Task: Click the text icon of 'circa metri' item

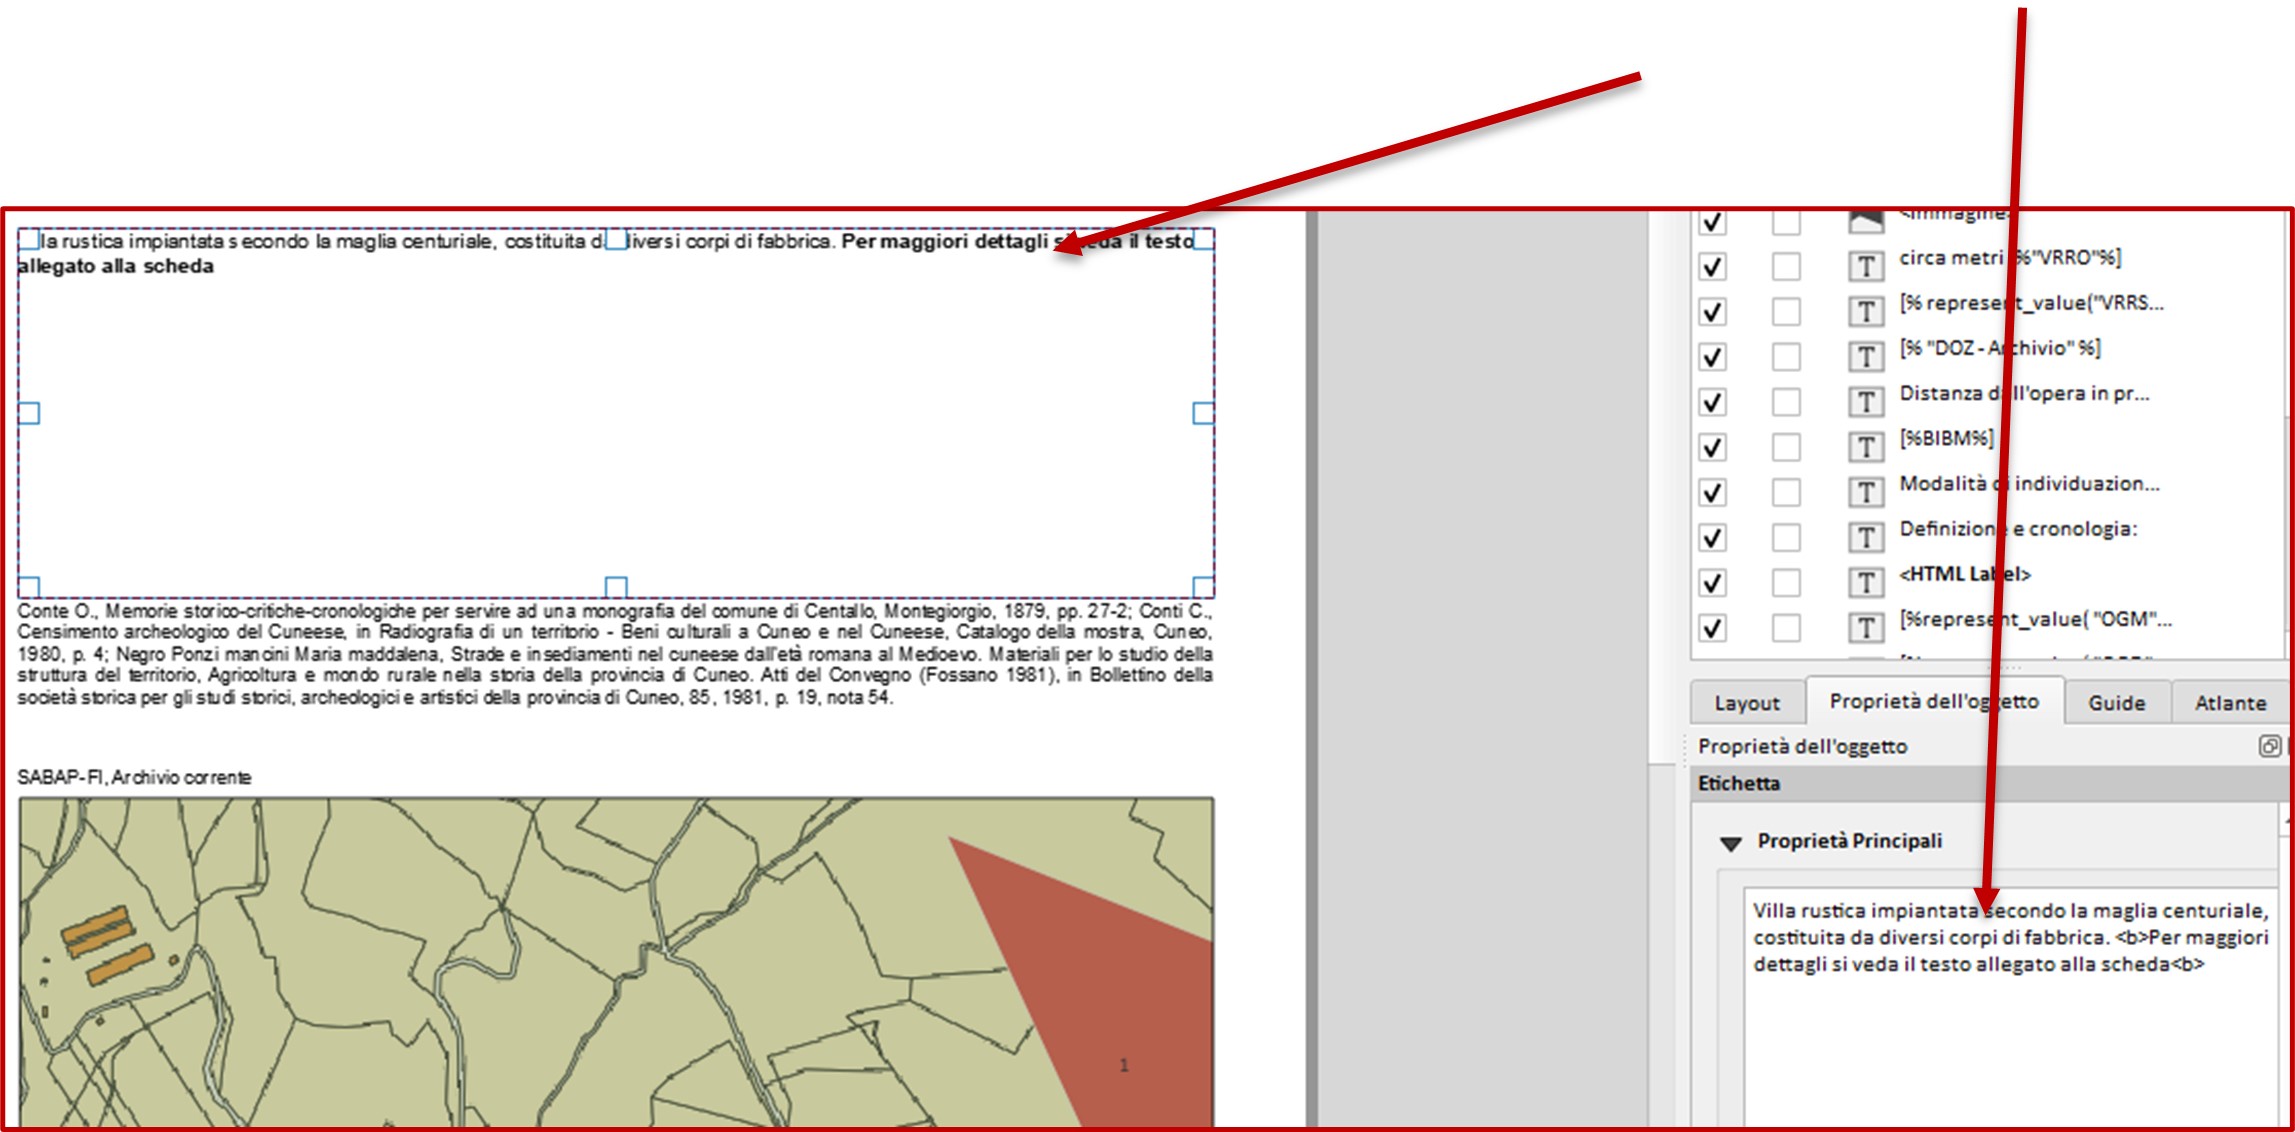Action: 1865,266
